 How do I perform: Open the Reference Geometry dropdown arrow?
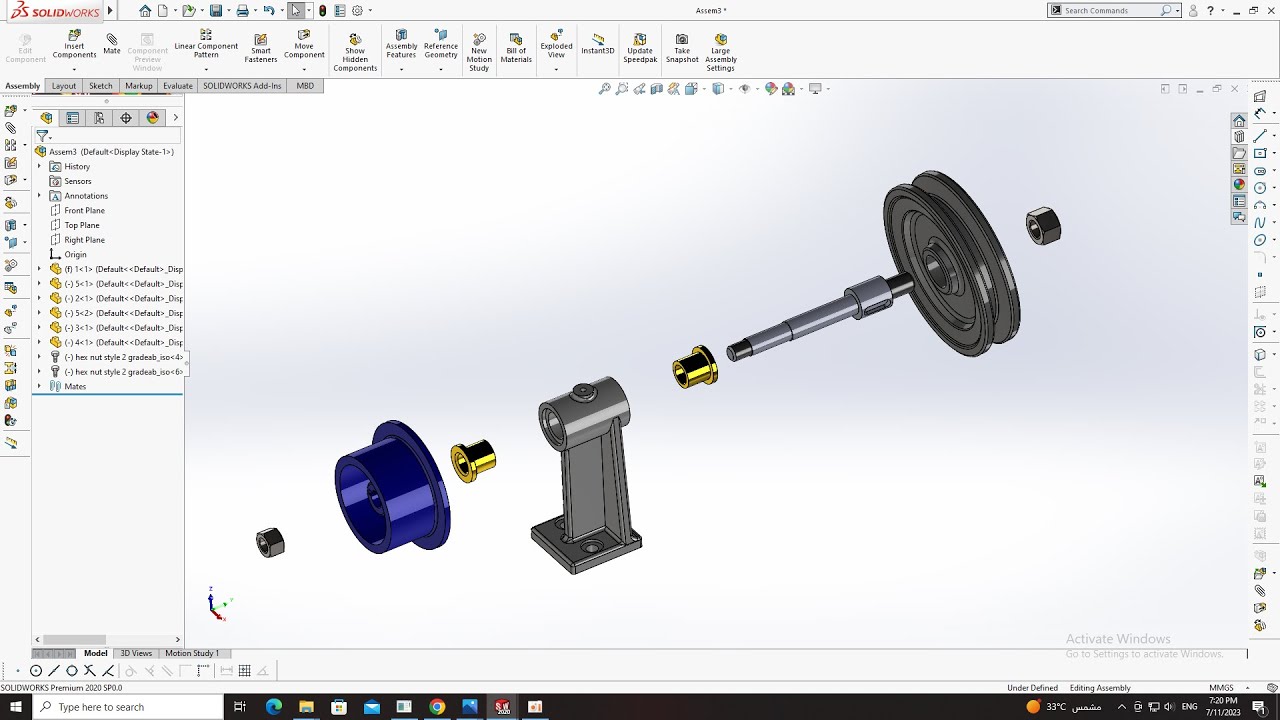pyautogui.click(x=440, y=69)
